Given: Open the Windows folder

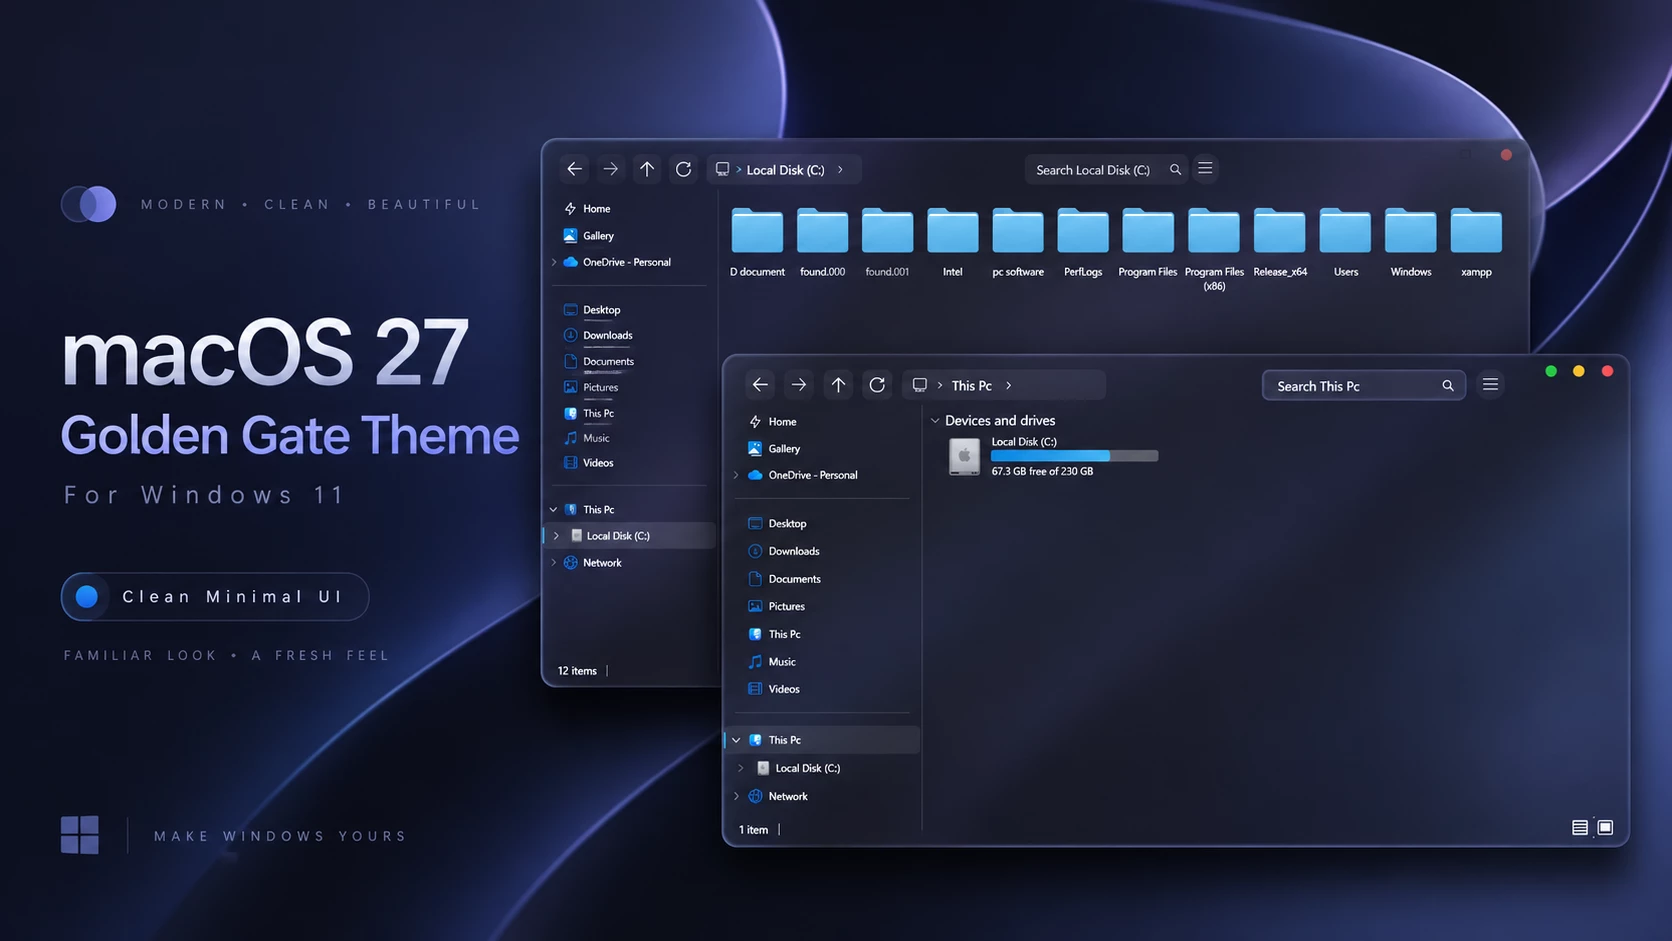Looking at the screenshot, I should [1411, 243].
